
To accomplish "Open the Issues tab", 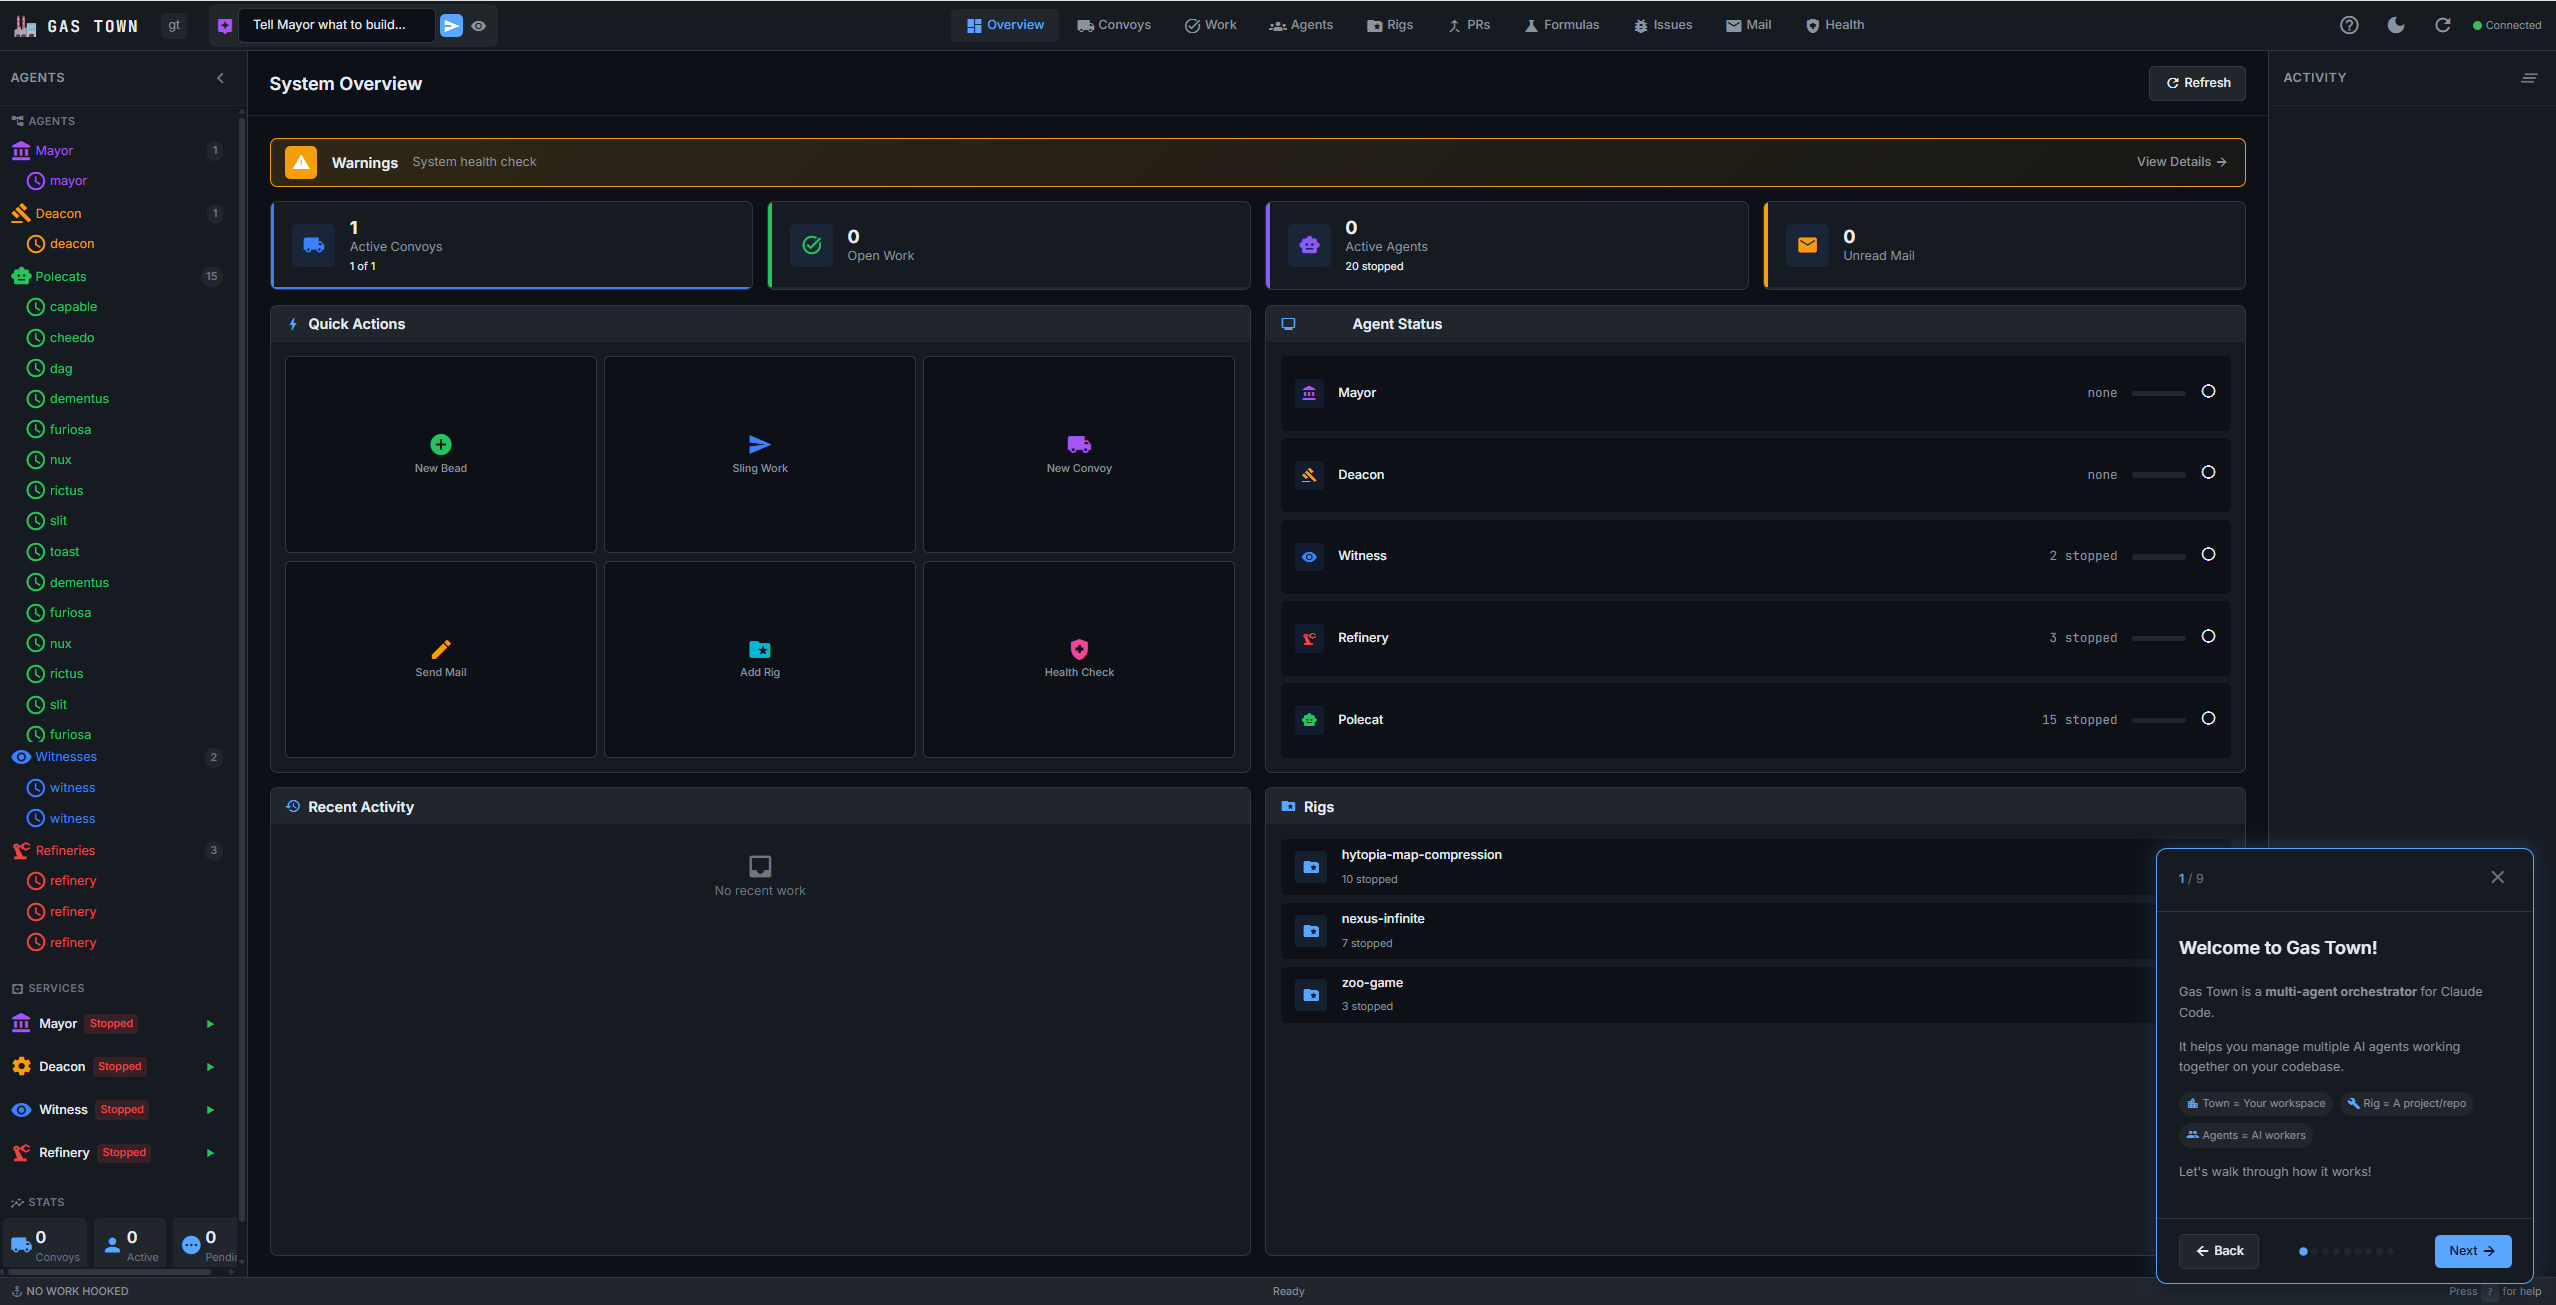I will (1662, 24).
